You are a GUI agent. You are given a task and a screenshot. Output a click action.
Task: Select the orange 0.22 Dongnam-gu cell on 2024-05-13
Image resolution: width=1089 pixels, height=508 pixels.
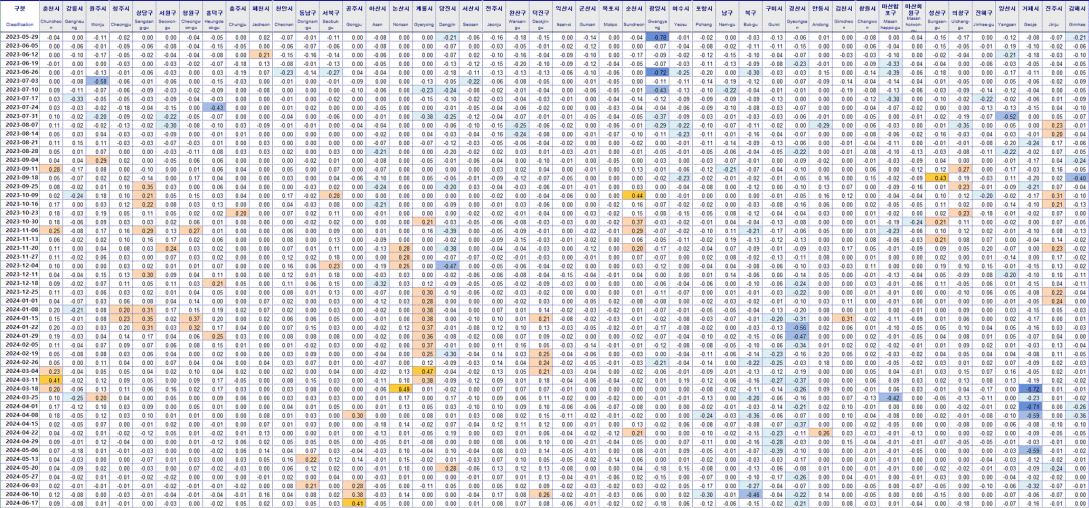pyautogui.click(x=309, y=459)
